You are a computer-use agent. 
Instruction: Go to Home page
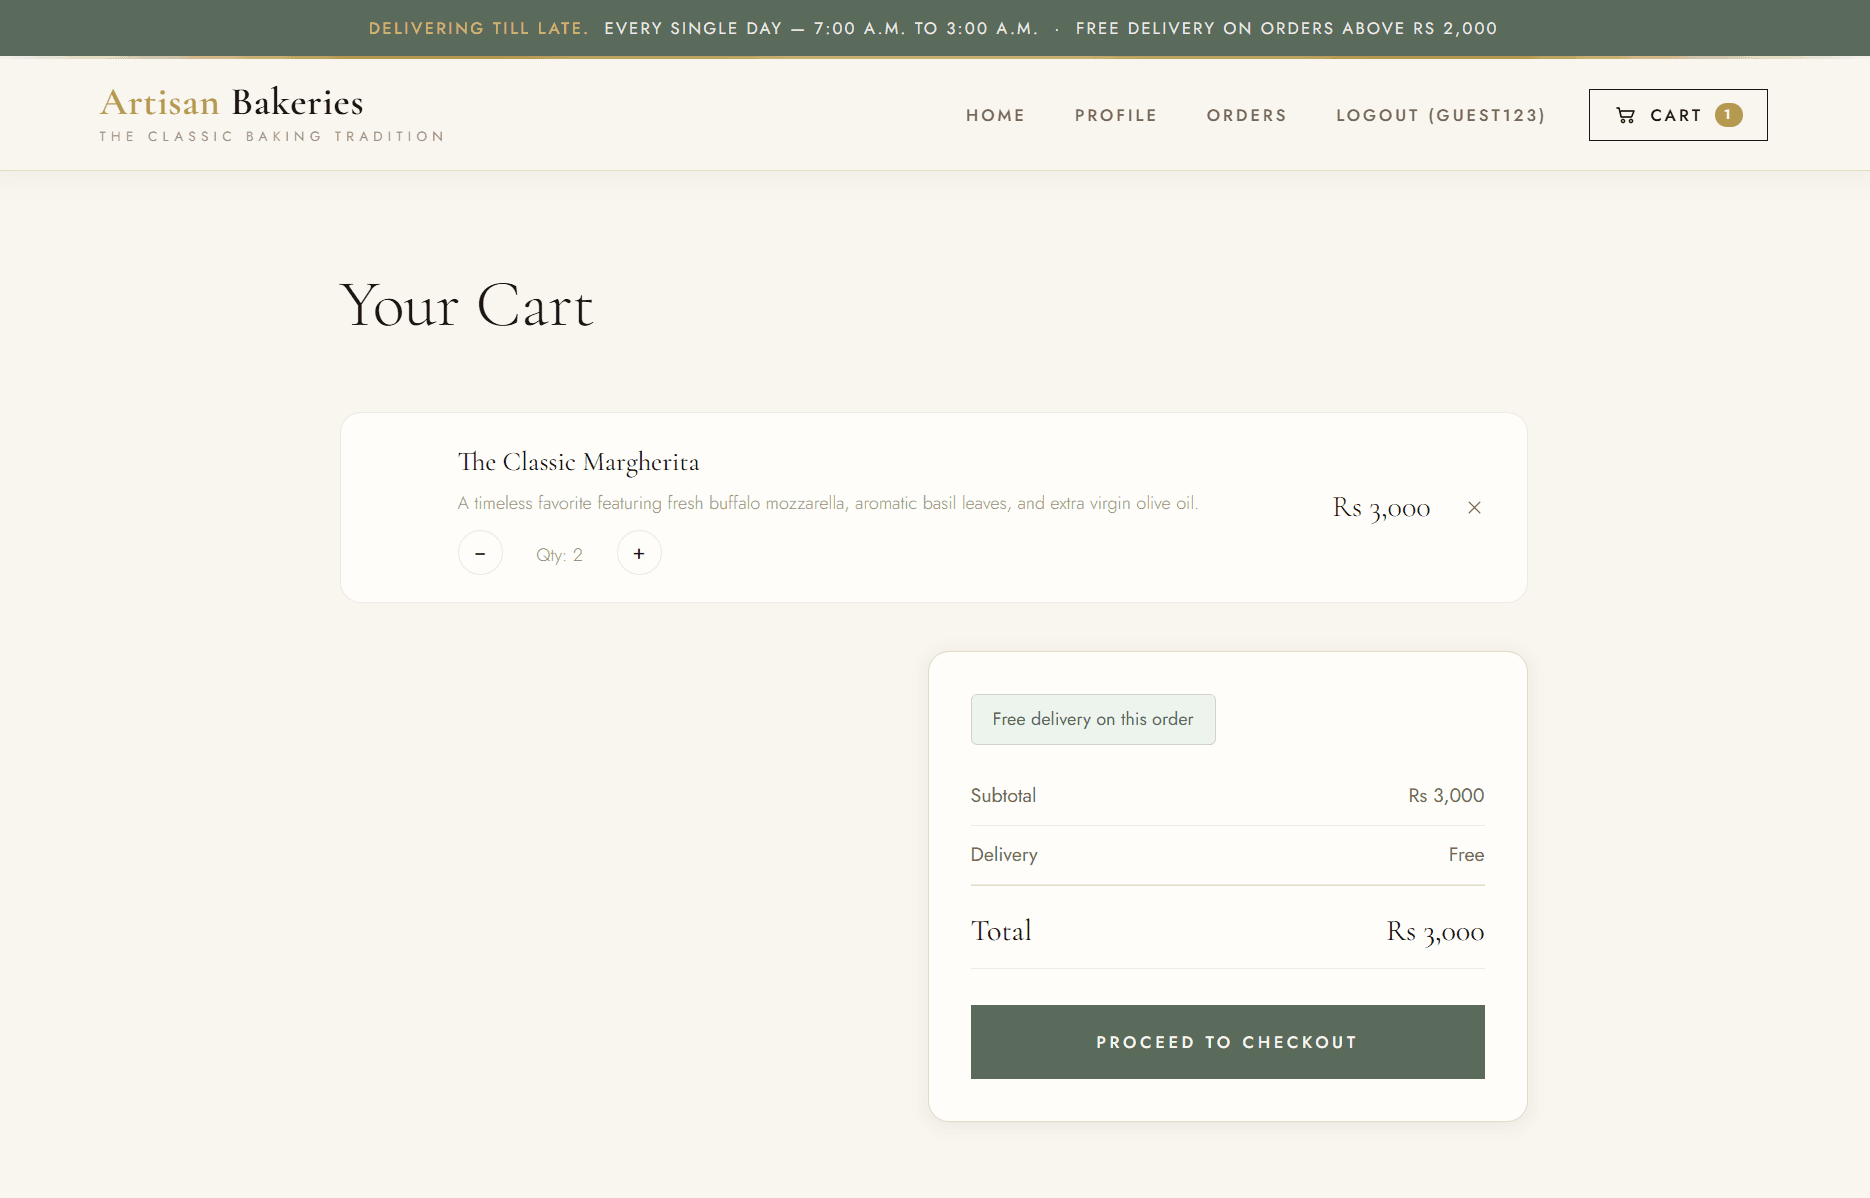pyautogui.click(x=995, y=115)
